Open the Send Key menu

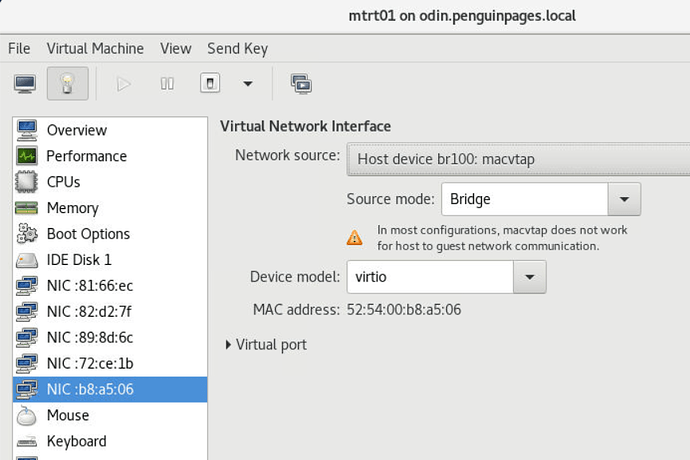tap(238, 48)
